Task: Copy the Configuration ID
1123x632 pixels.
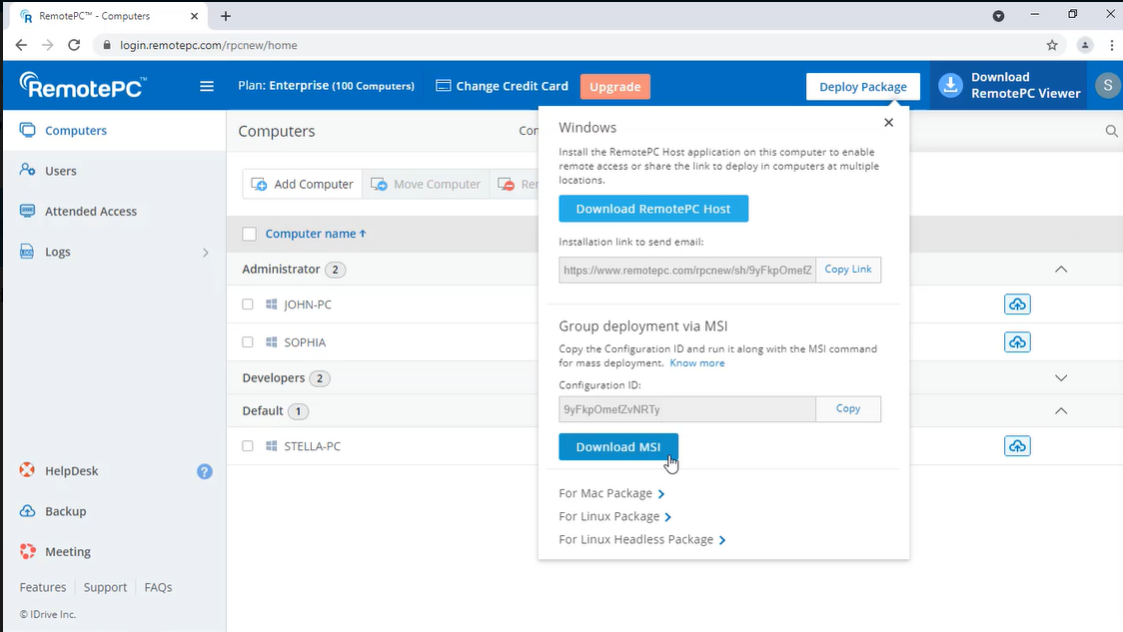Action: [x=848, y=408]
